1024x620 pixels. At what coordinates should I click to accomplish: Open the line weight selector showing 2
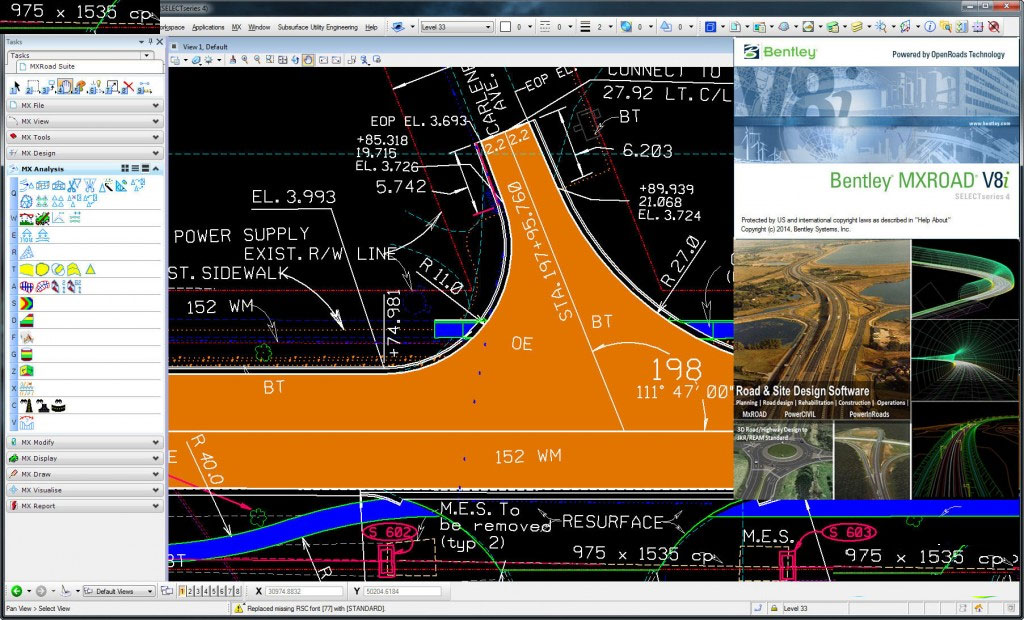(597, 27)
